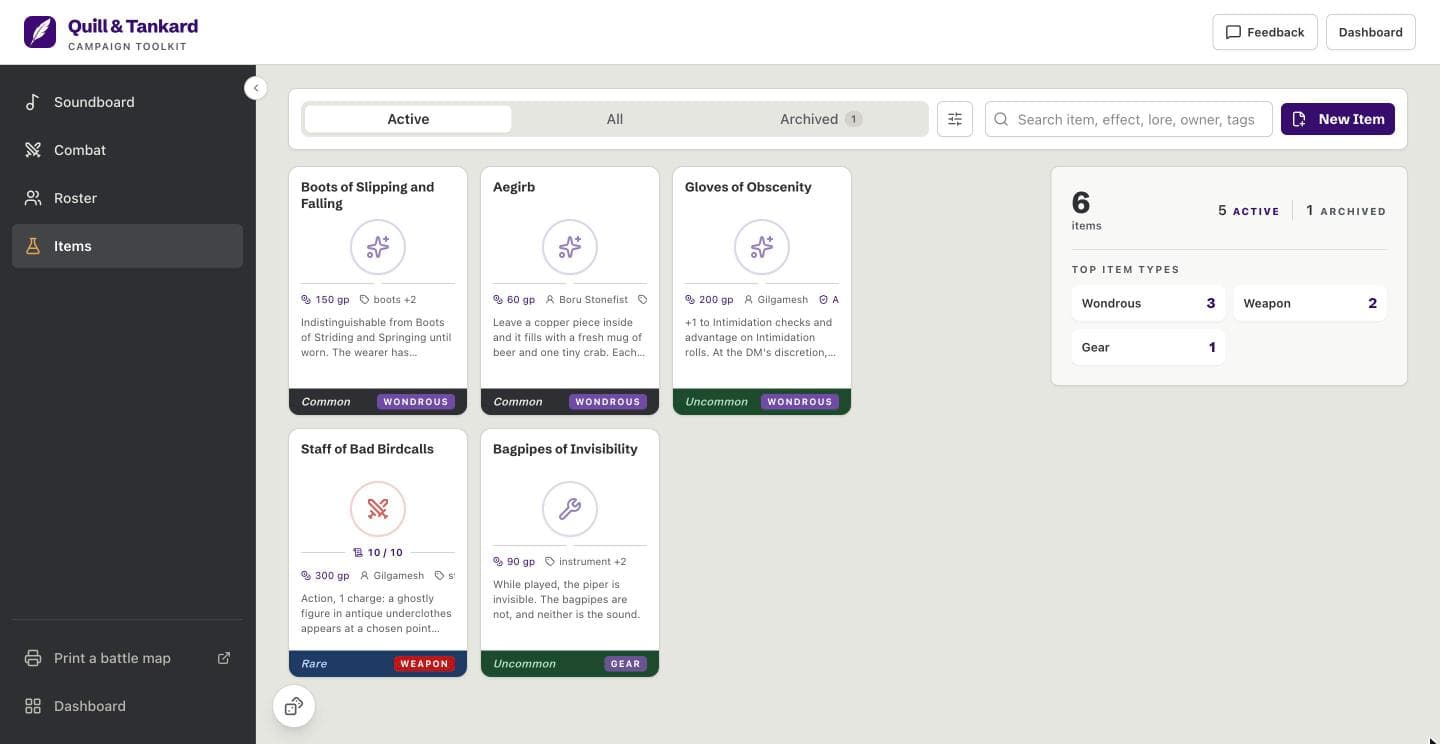Click the Dashboard grid icon in sidebar

click(33, 706)
